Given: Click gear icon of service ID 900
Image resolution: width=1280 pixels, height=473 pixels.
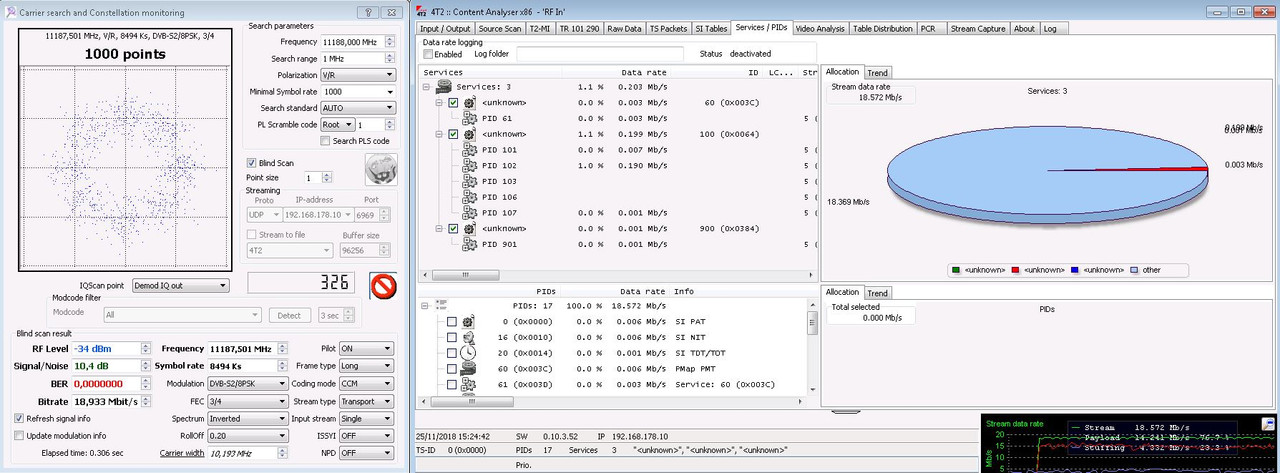Looking at the screenshot, I should point(469,229).
